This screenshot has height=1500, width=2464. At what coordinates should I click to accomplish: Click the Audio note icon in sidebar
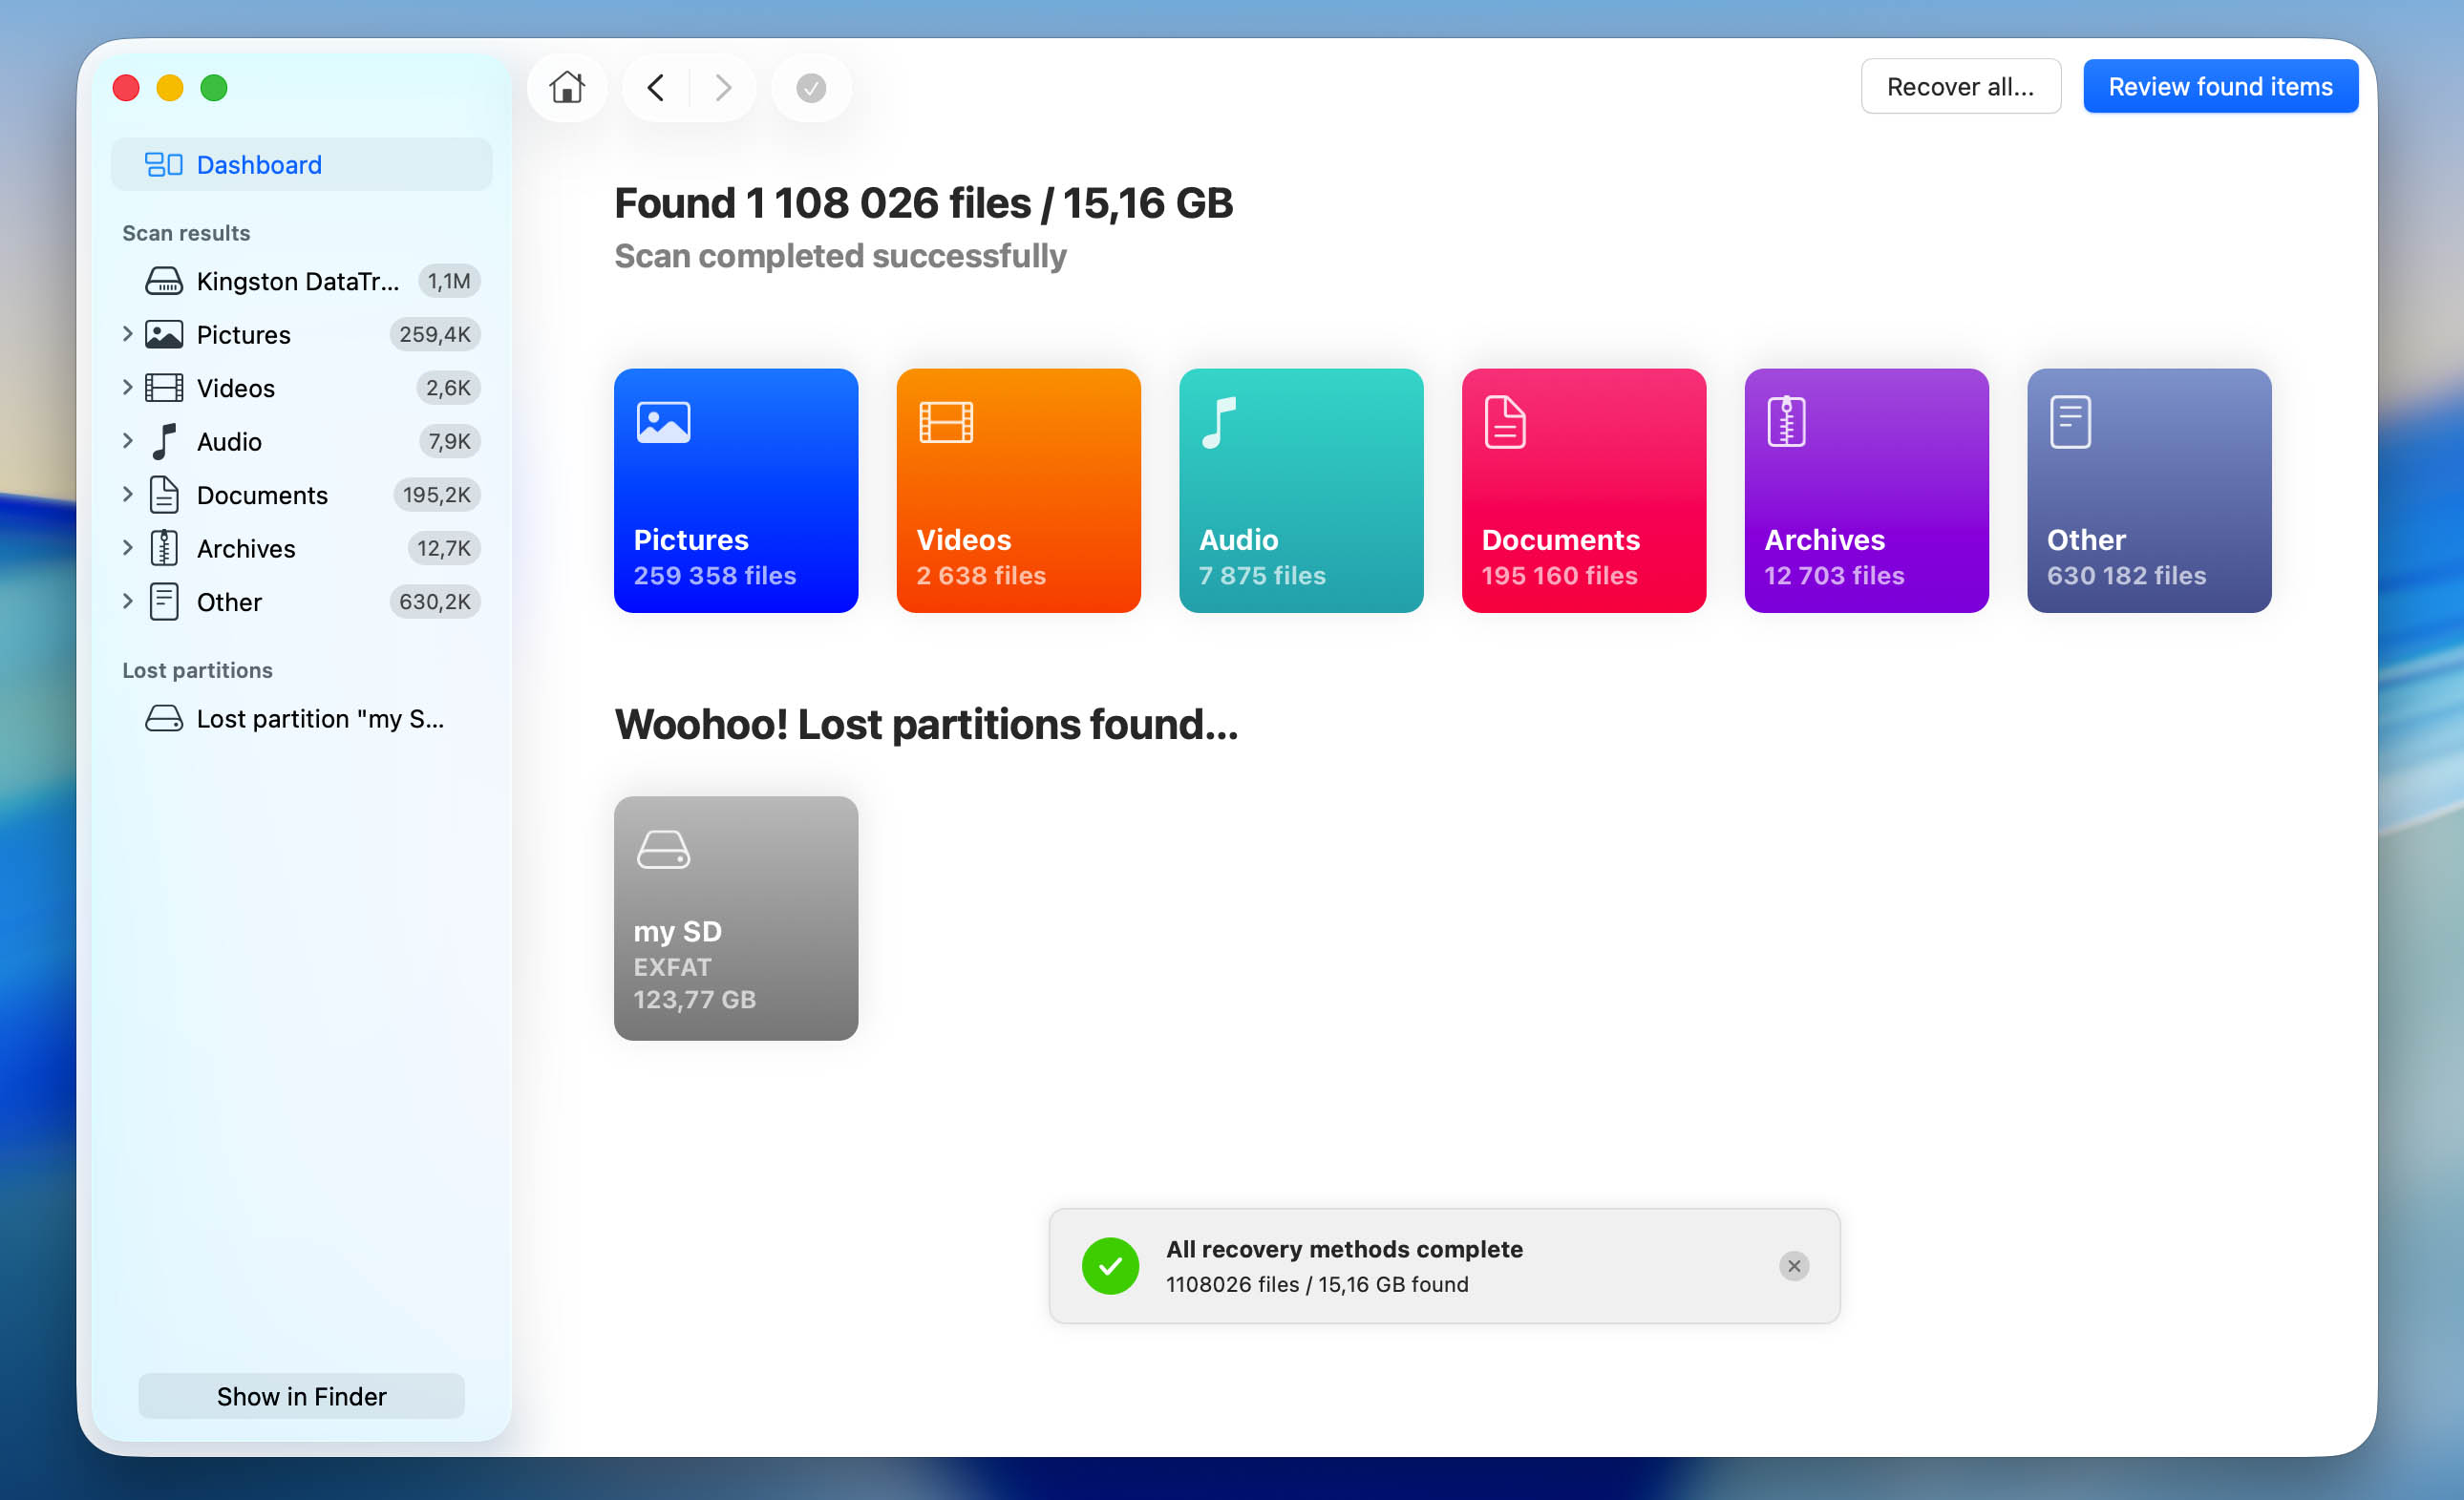[x=164, y=441]
